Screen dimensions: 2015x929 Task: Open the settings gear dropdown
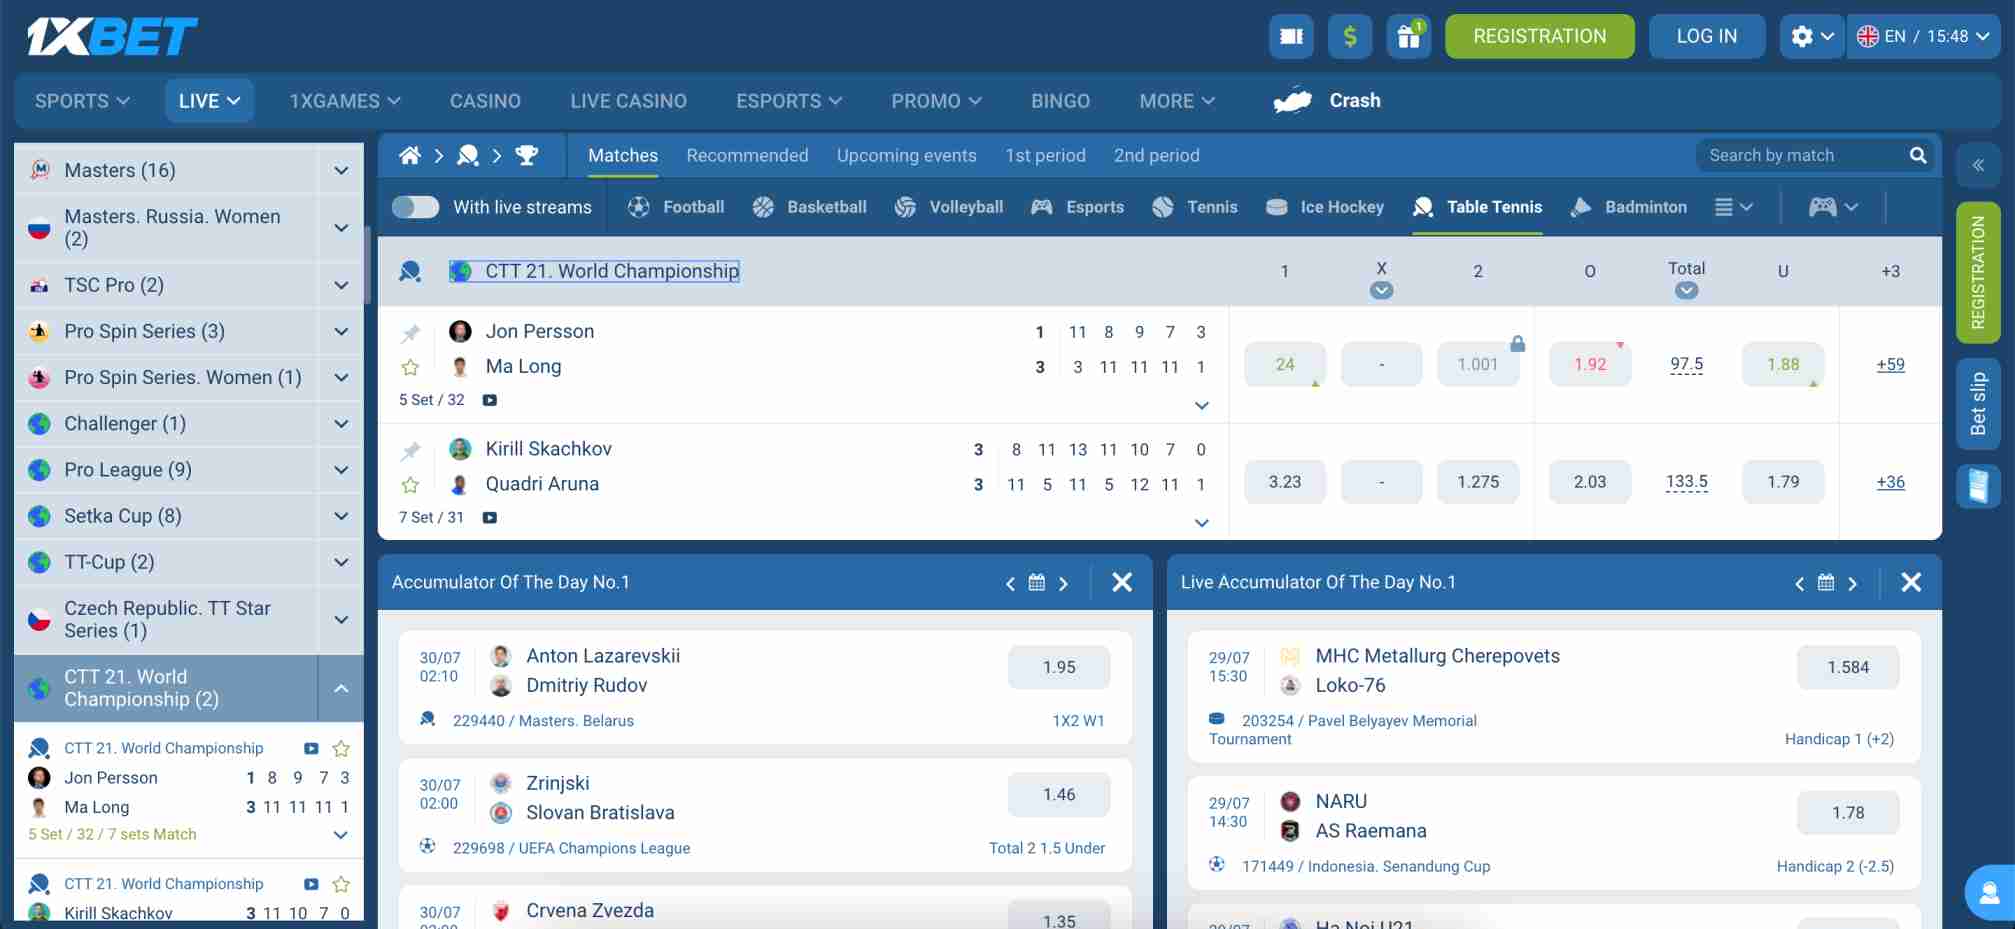coord(1812,37)
